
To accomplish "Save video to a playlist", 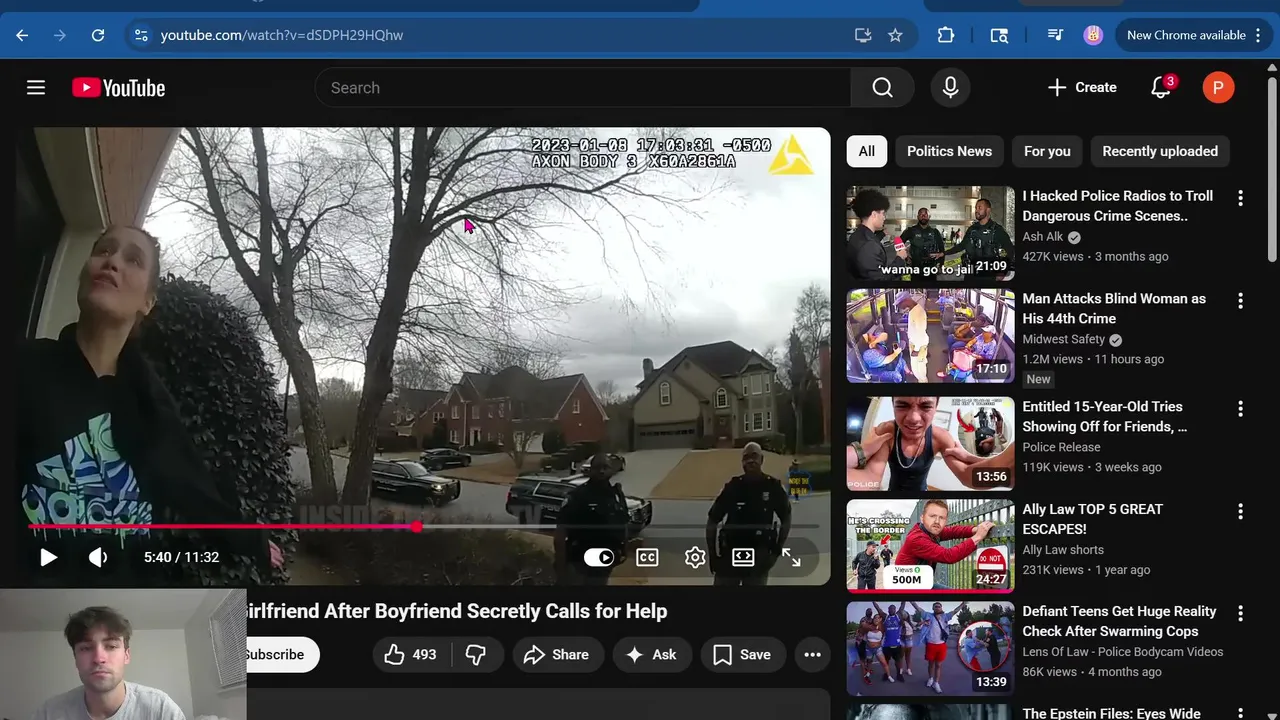I will pyautogui.click(x=742, y=655).
